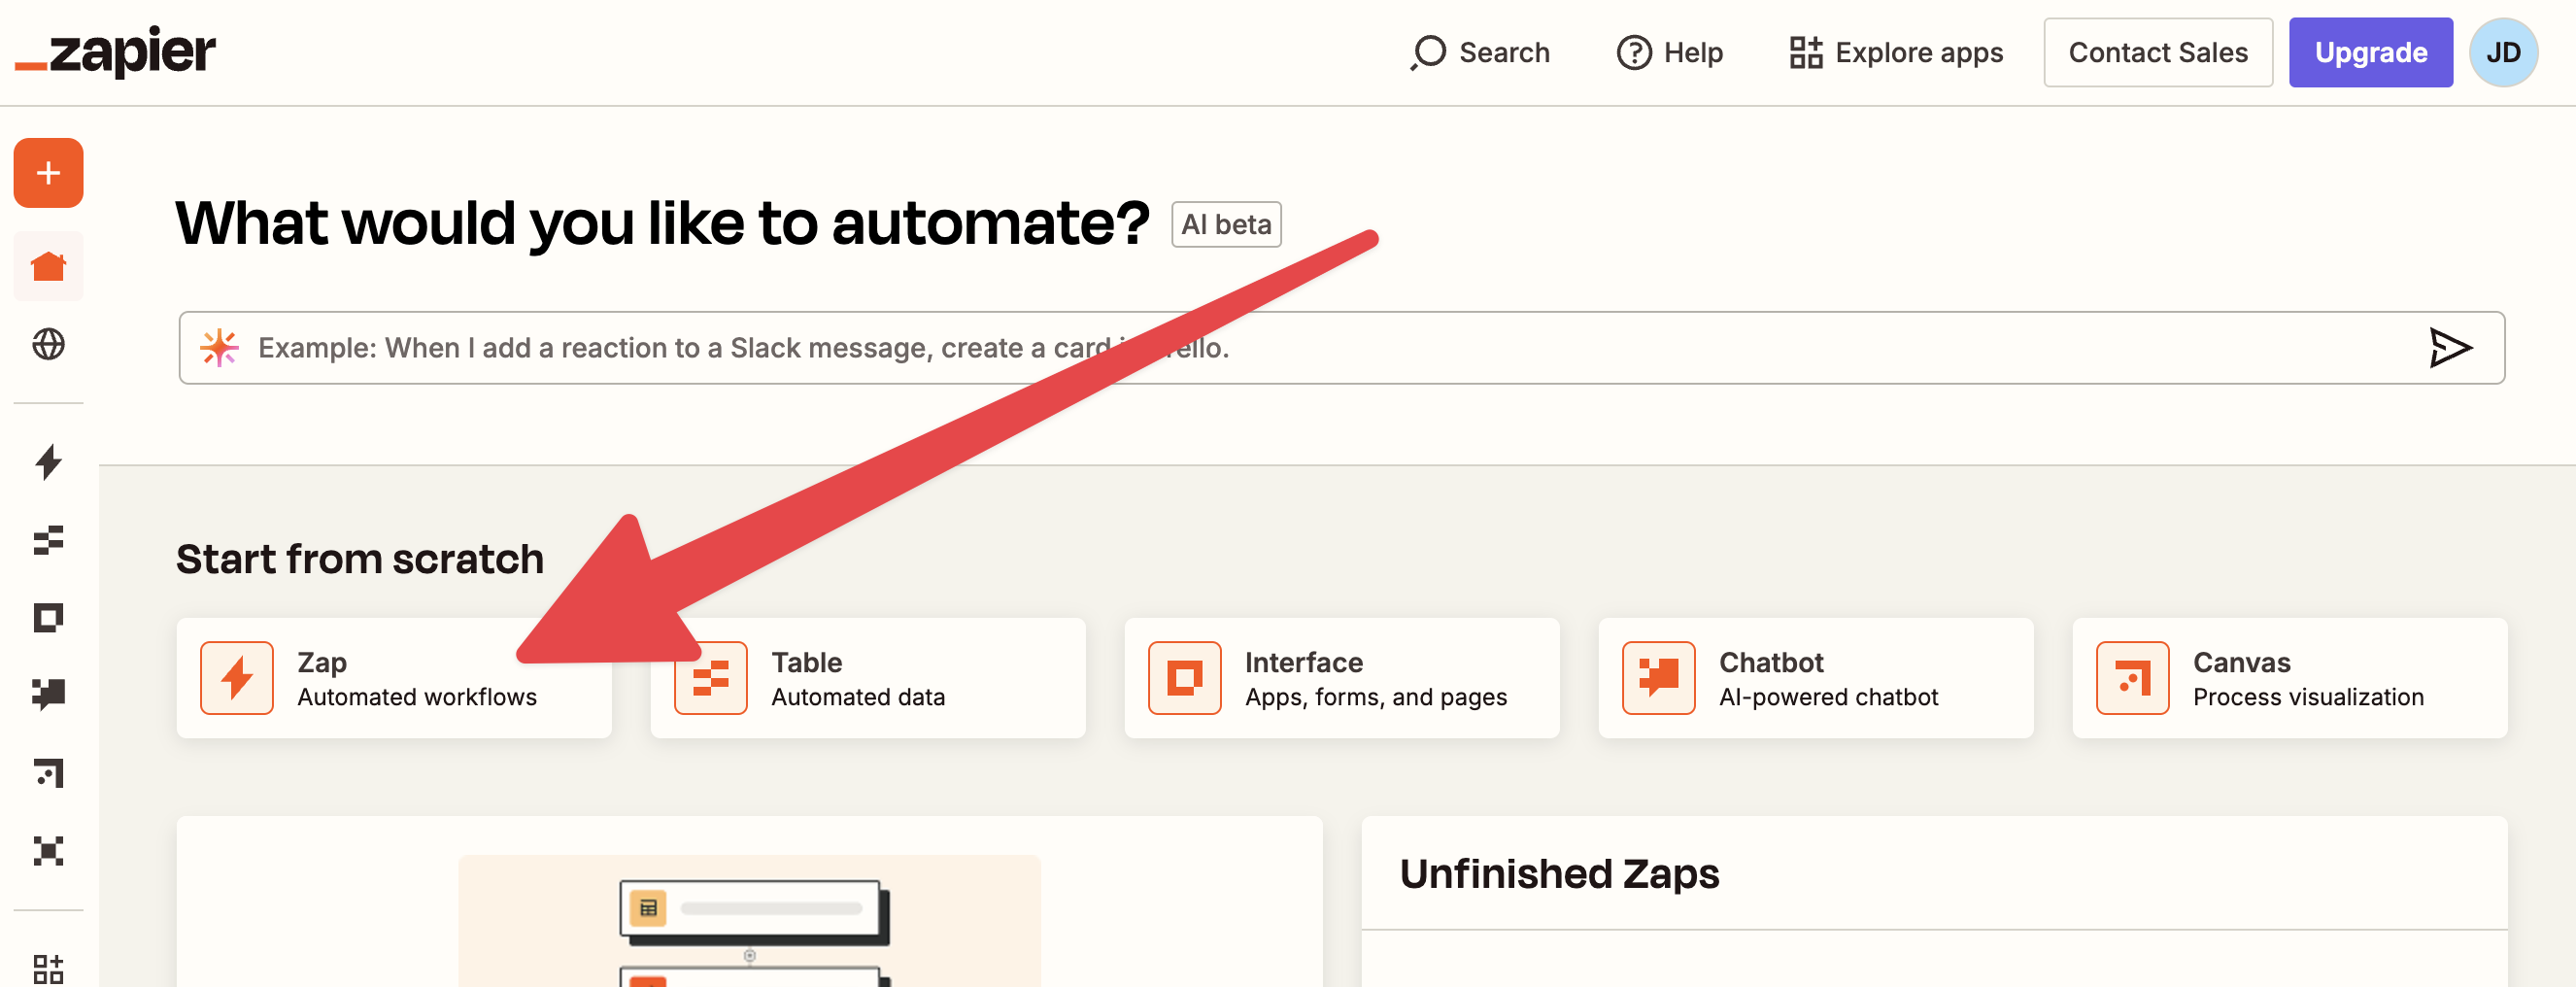Click the Zapier logo
The width and height of the screenshot is (2576, 987).
(x=115, y=52)
